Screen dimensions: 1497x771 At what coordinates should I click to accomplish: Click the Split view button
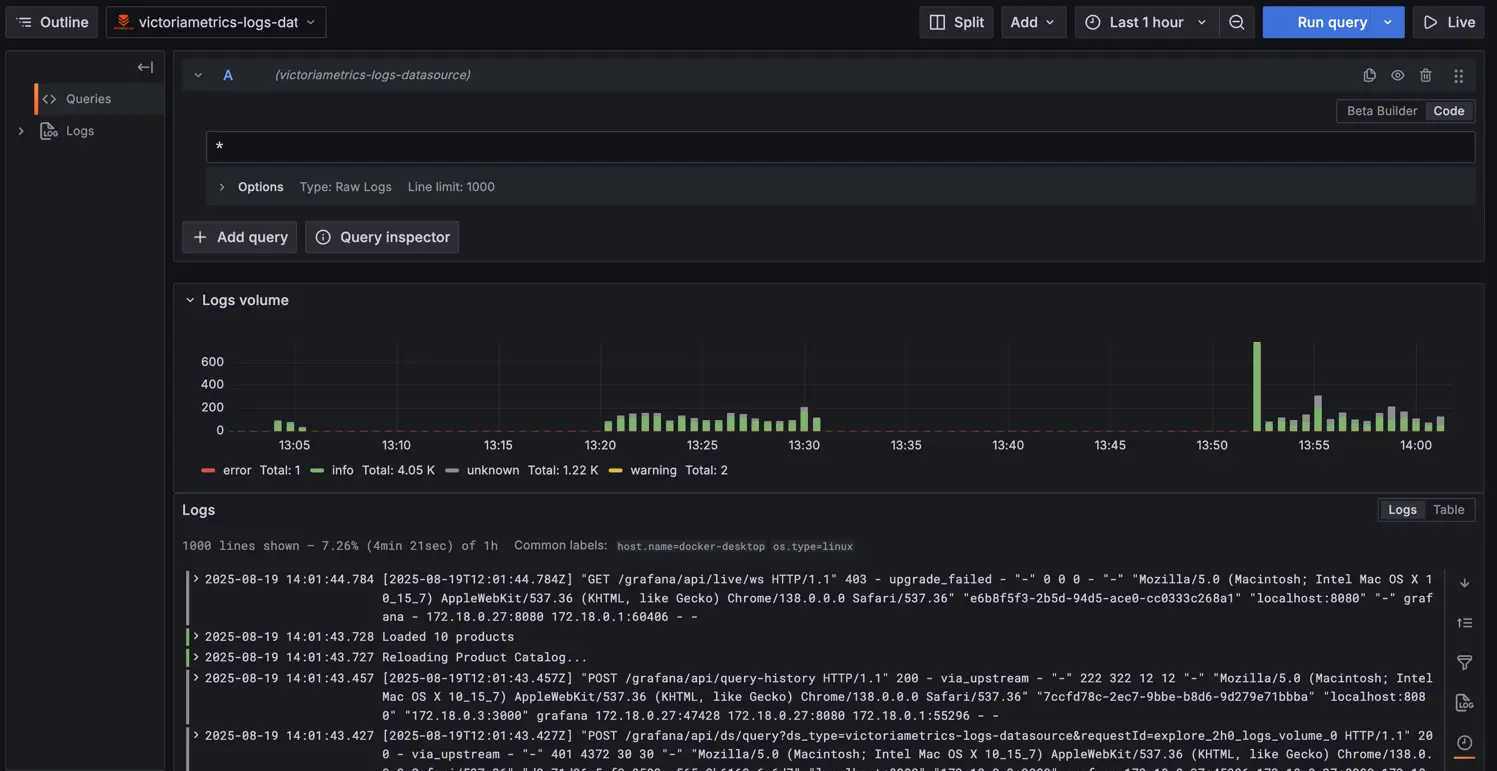click(x=956, y=22)
